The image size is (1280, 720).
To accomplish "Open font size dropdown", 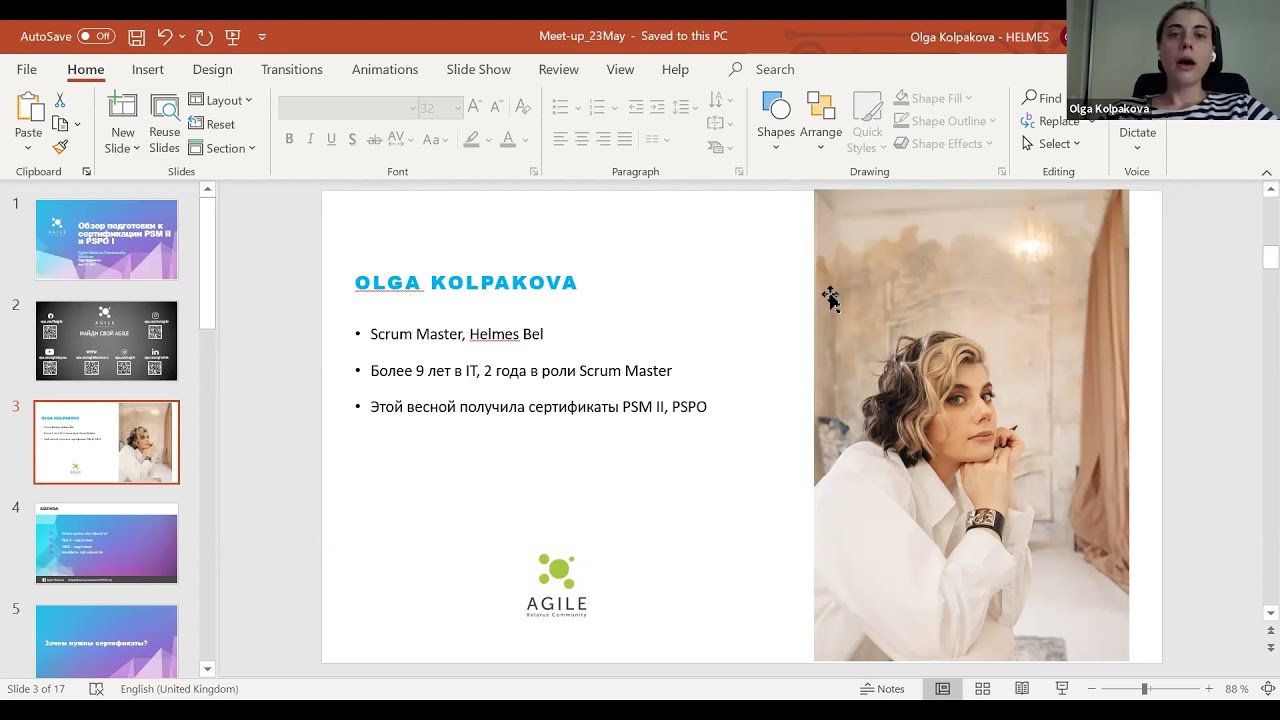I will (x=458, y=108).
